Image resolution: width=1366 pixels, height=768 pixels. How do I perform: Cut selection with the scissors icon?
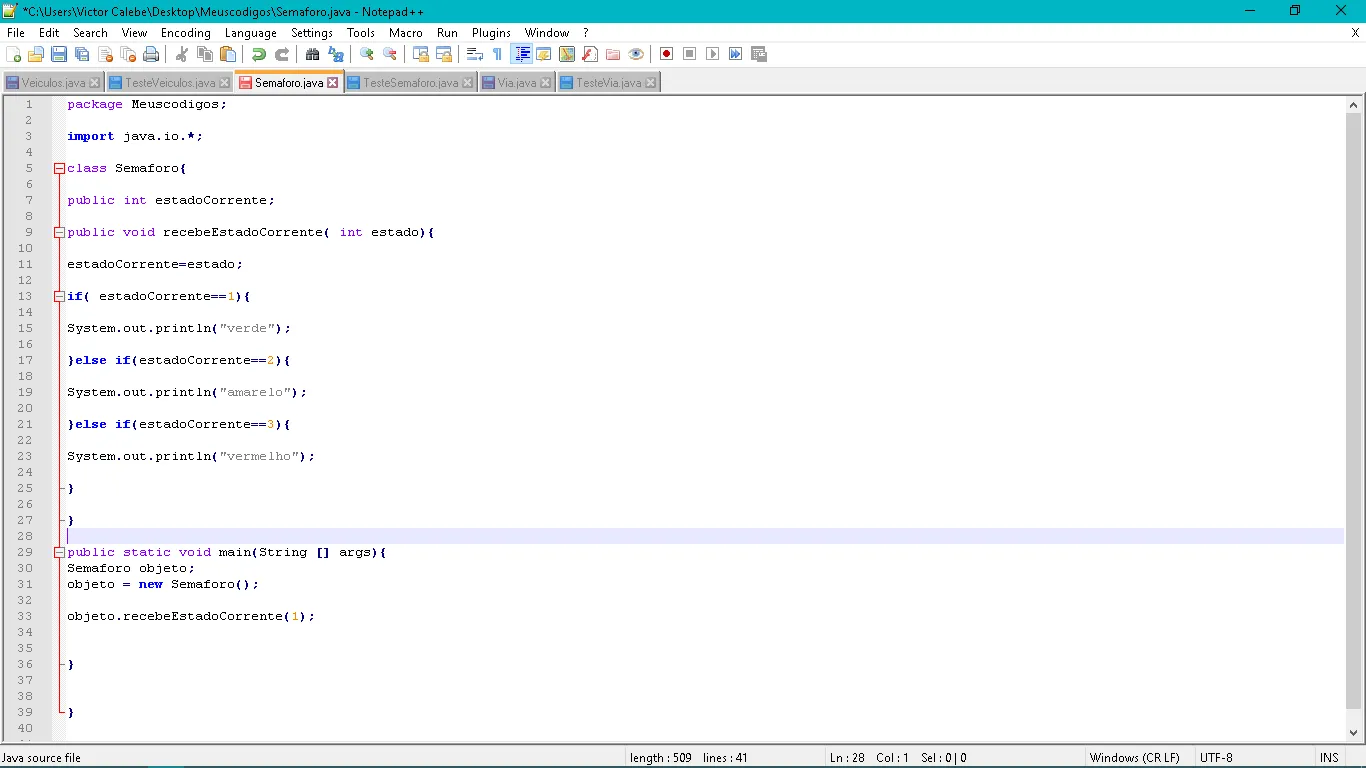coord(182,54)
